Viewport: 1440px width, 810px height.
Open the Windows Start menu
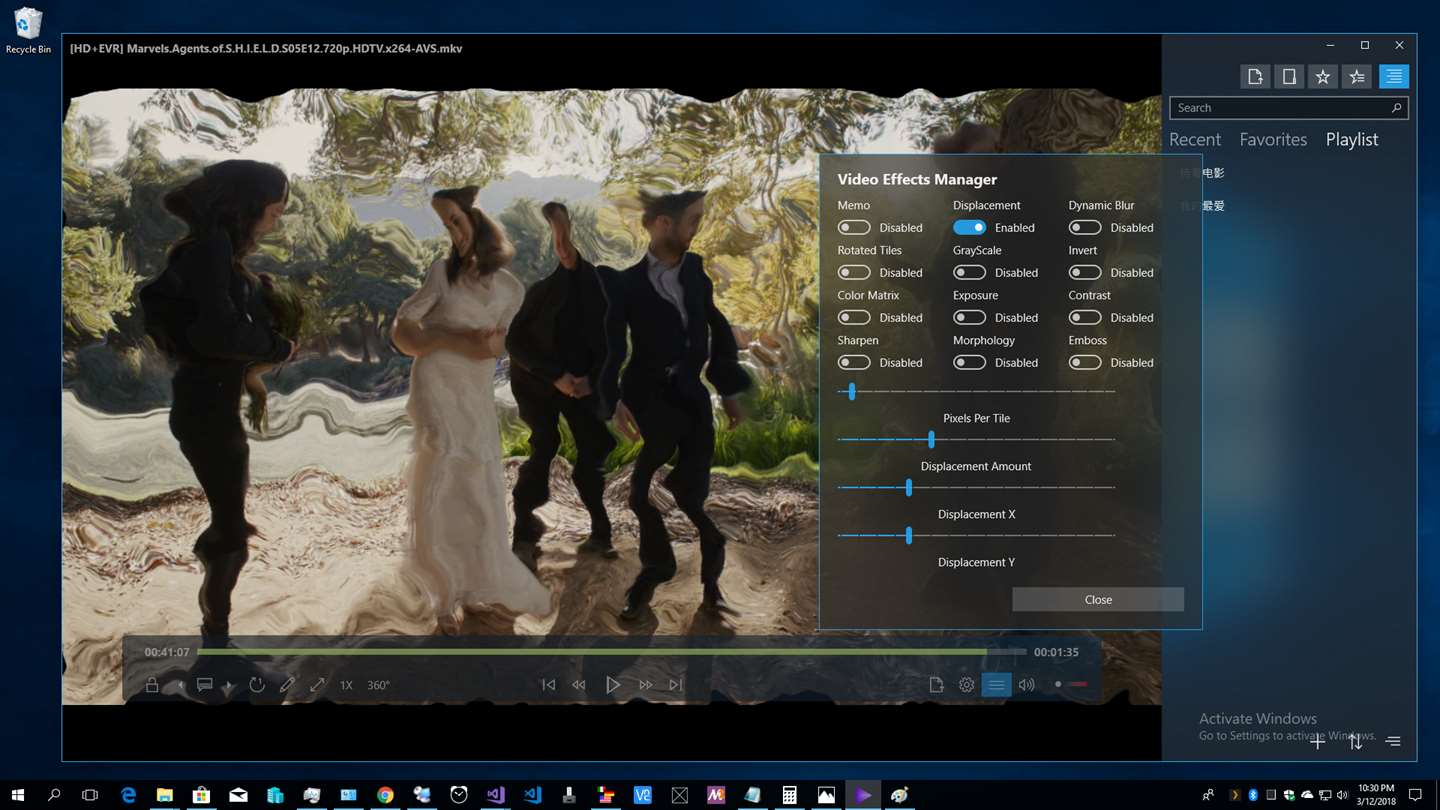[x=18, y=795]
